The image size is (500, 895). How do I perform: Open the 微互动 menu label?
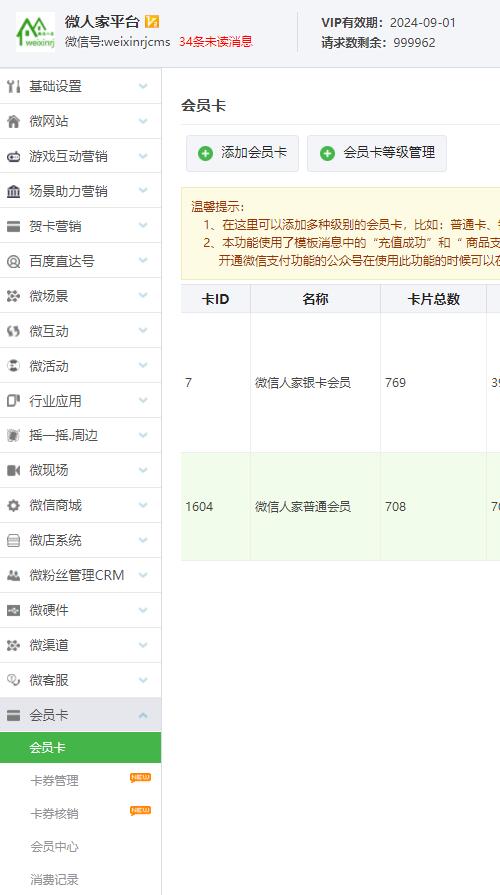[49, 331]
